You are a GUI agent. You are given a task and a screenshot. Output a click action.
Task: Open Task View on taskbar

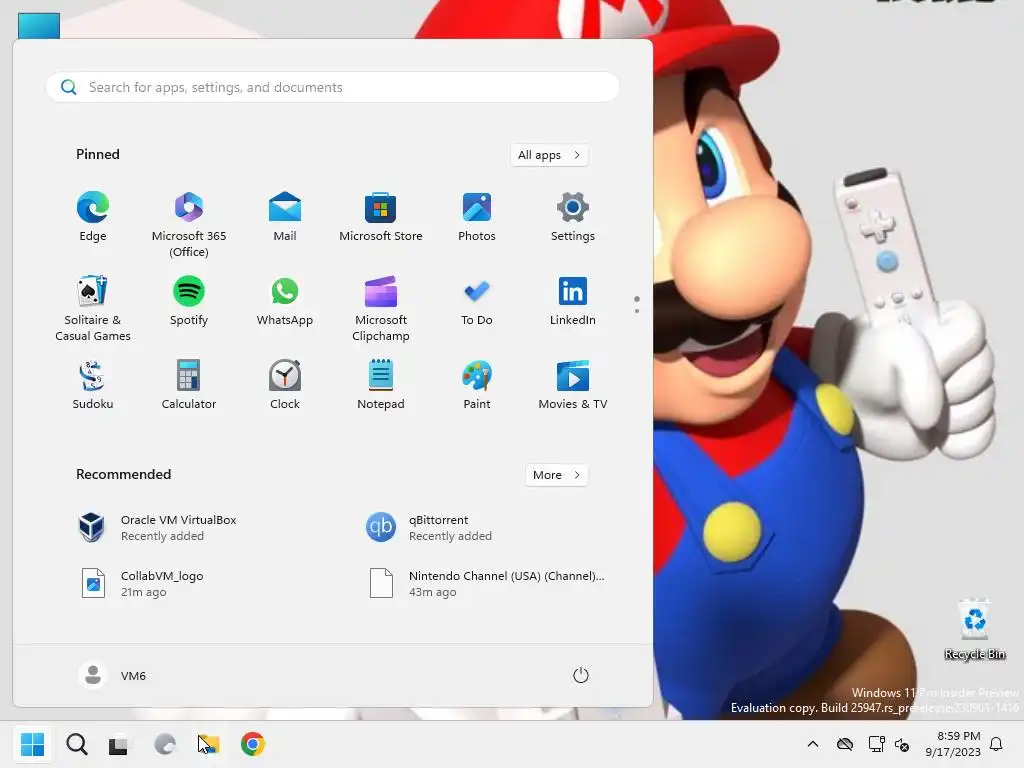[x=118, y=744]
